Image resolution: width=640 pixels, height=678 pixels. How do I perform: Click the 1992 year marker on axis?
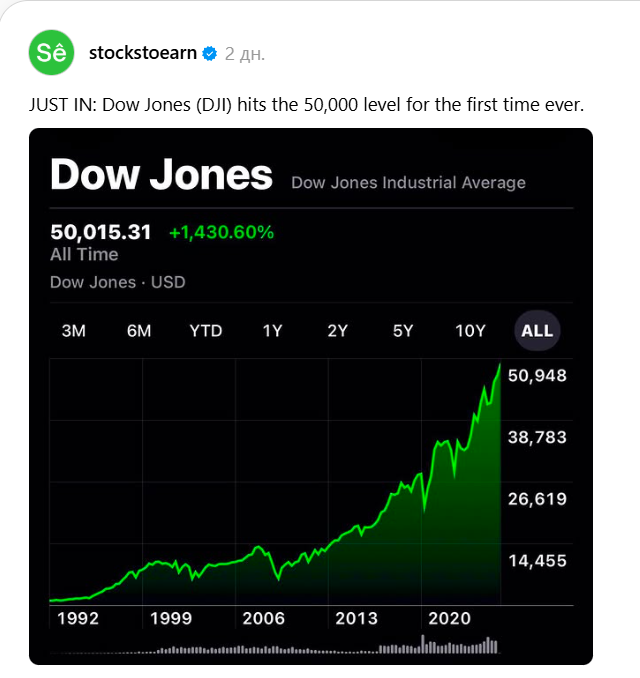tap(78, 619)
